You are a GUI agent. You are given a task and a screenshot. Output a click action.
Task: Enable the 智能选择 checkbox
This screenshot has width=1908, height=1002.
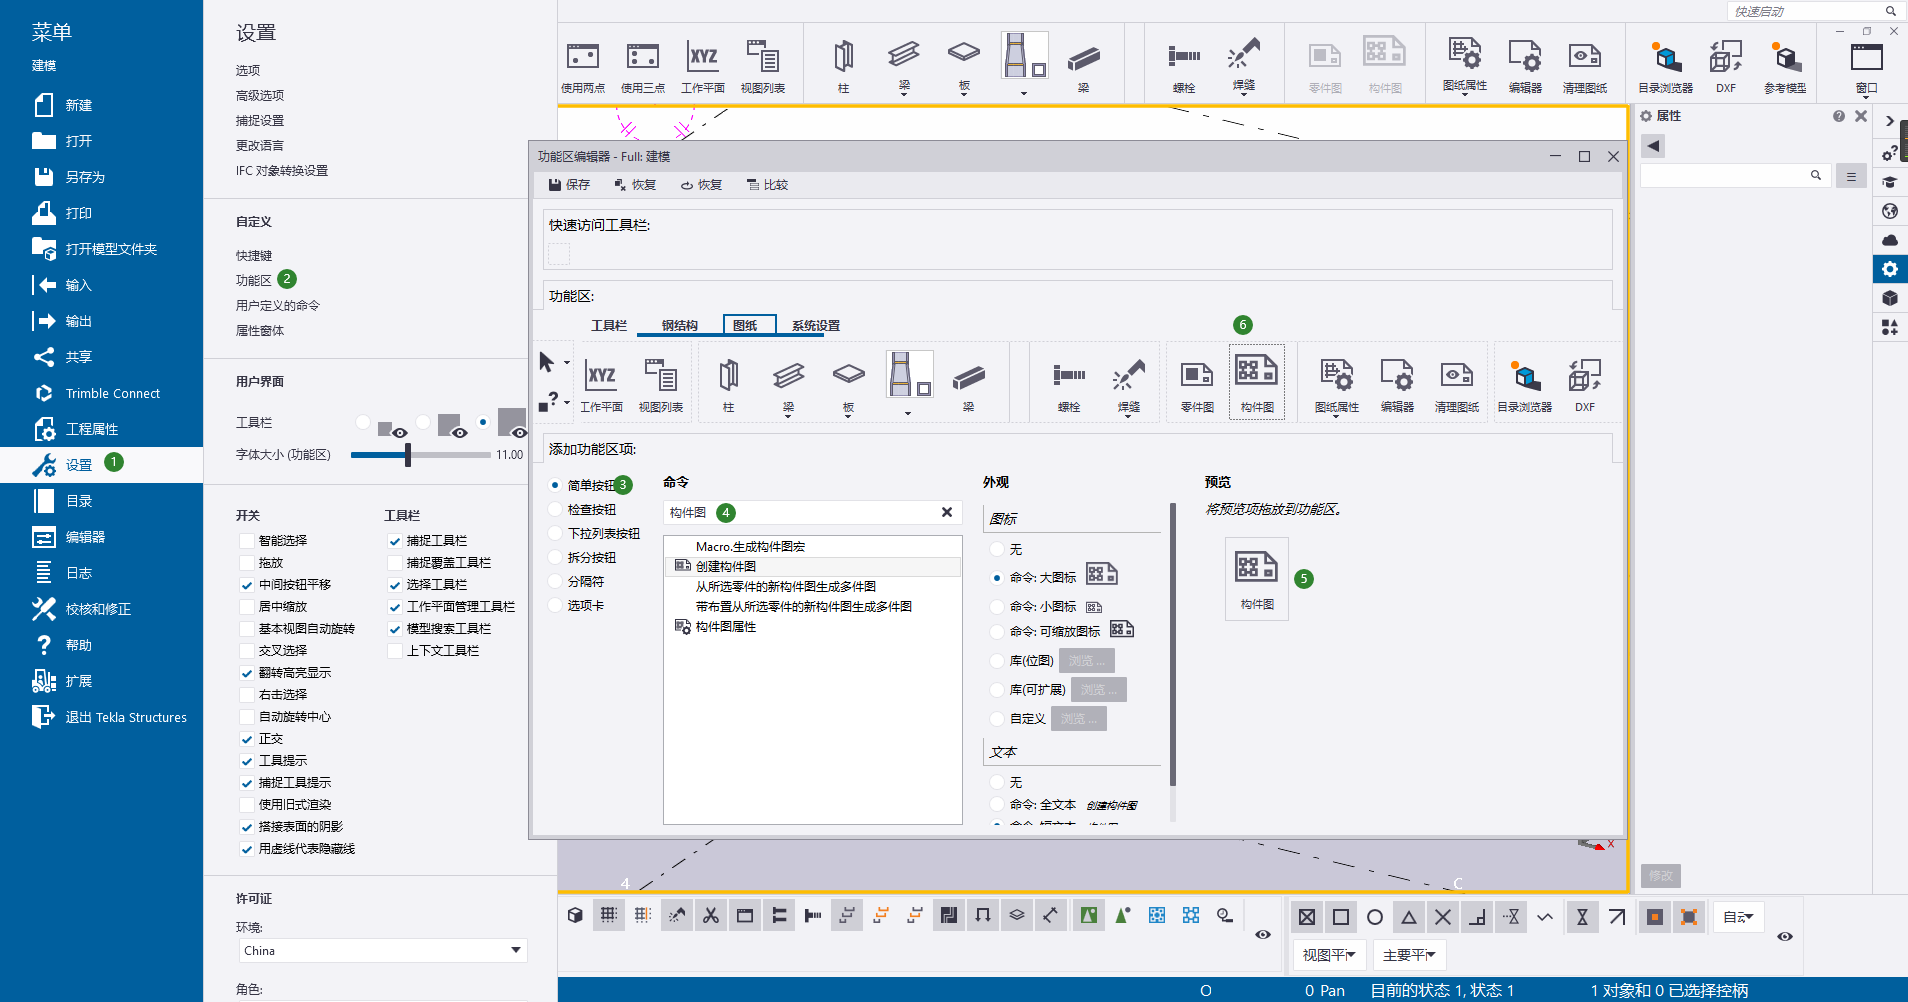tap(247, 541)
